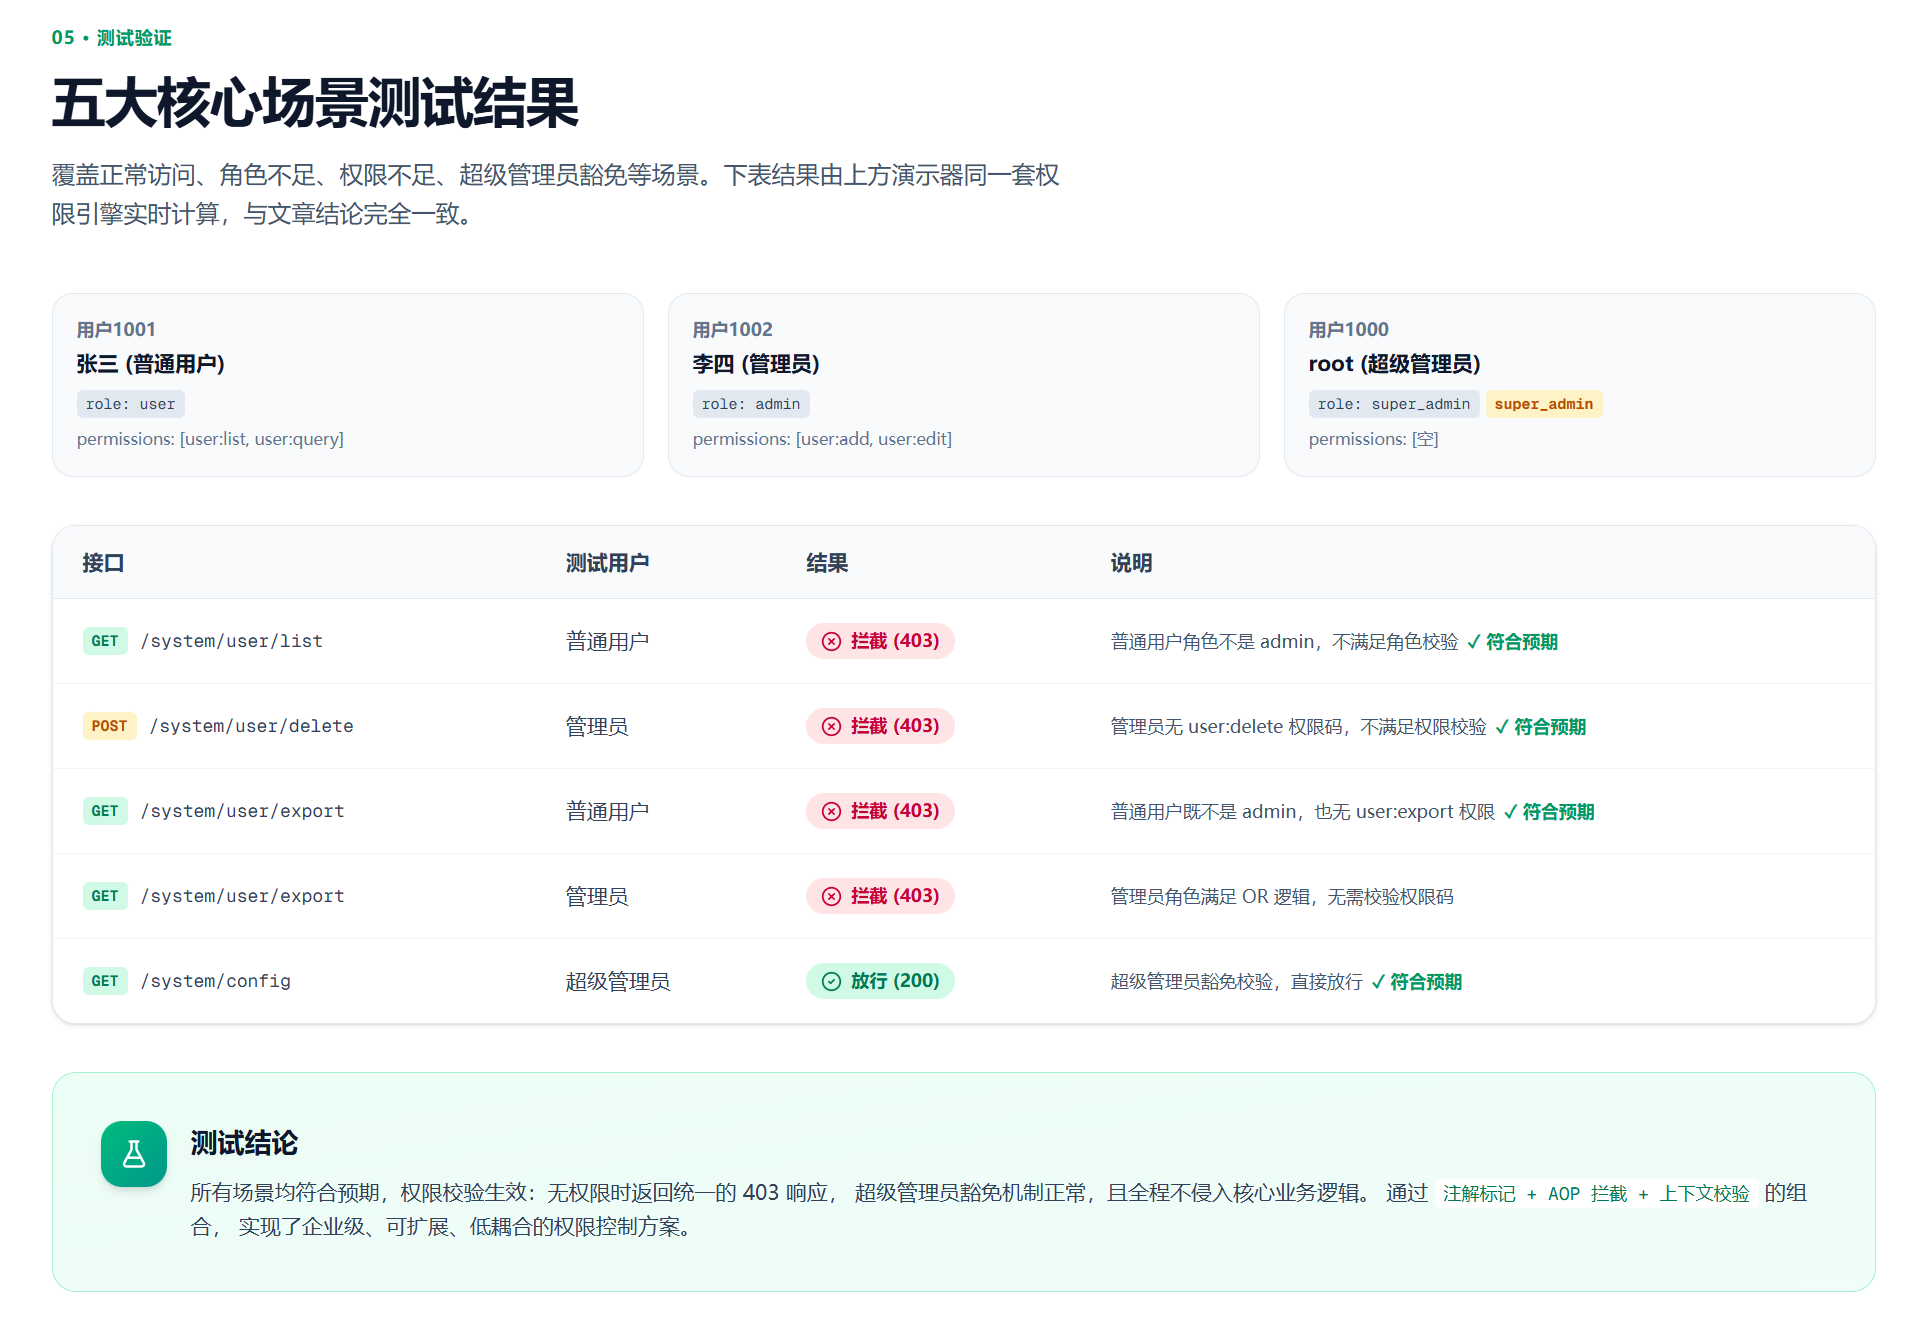Click the 管理员角色满足 OR 逻辑 description

(x=1282, y=897)
